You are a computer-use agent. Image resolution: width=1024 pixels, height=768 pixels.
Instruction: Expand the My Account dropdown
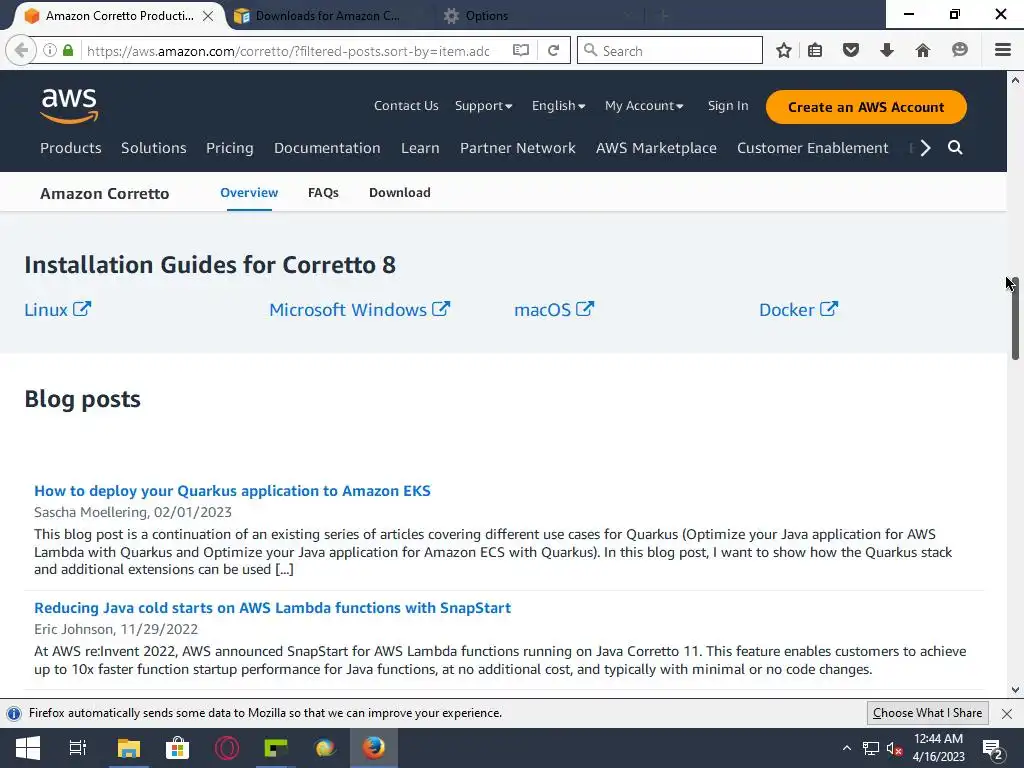tap(644, 106)
